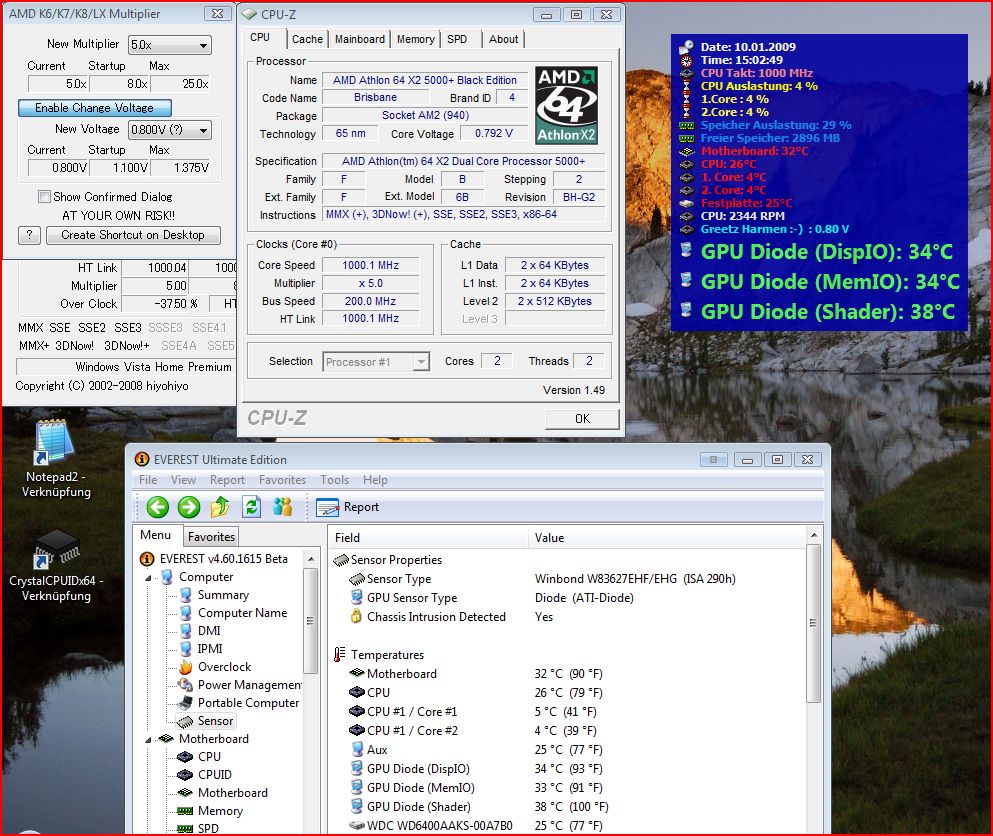This screenshot has height=836, width=993.
Task: Click Enable Change Voltage button
Action: [94, 108]
